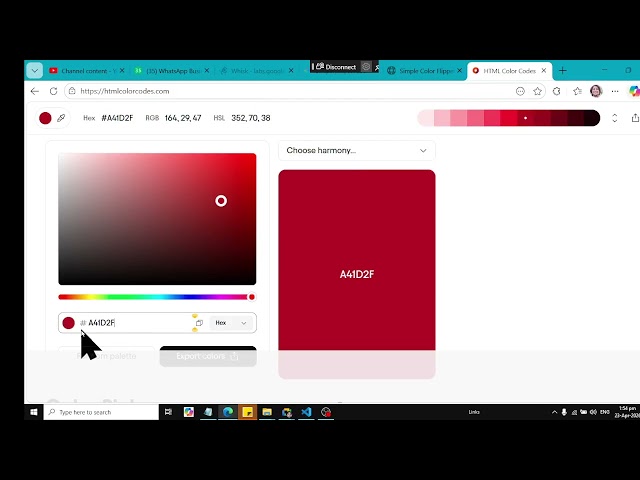Switch to WhatsApp Business tab
This screenshot has height=480, width=640.
coord(171,71)
